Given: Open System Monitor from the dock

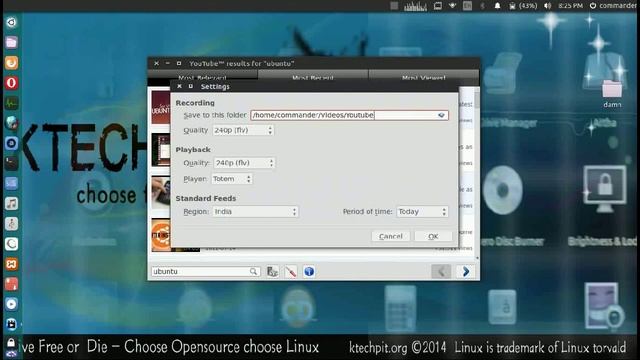Looking at the screenshot, I should (x=11, y=103).
